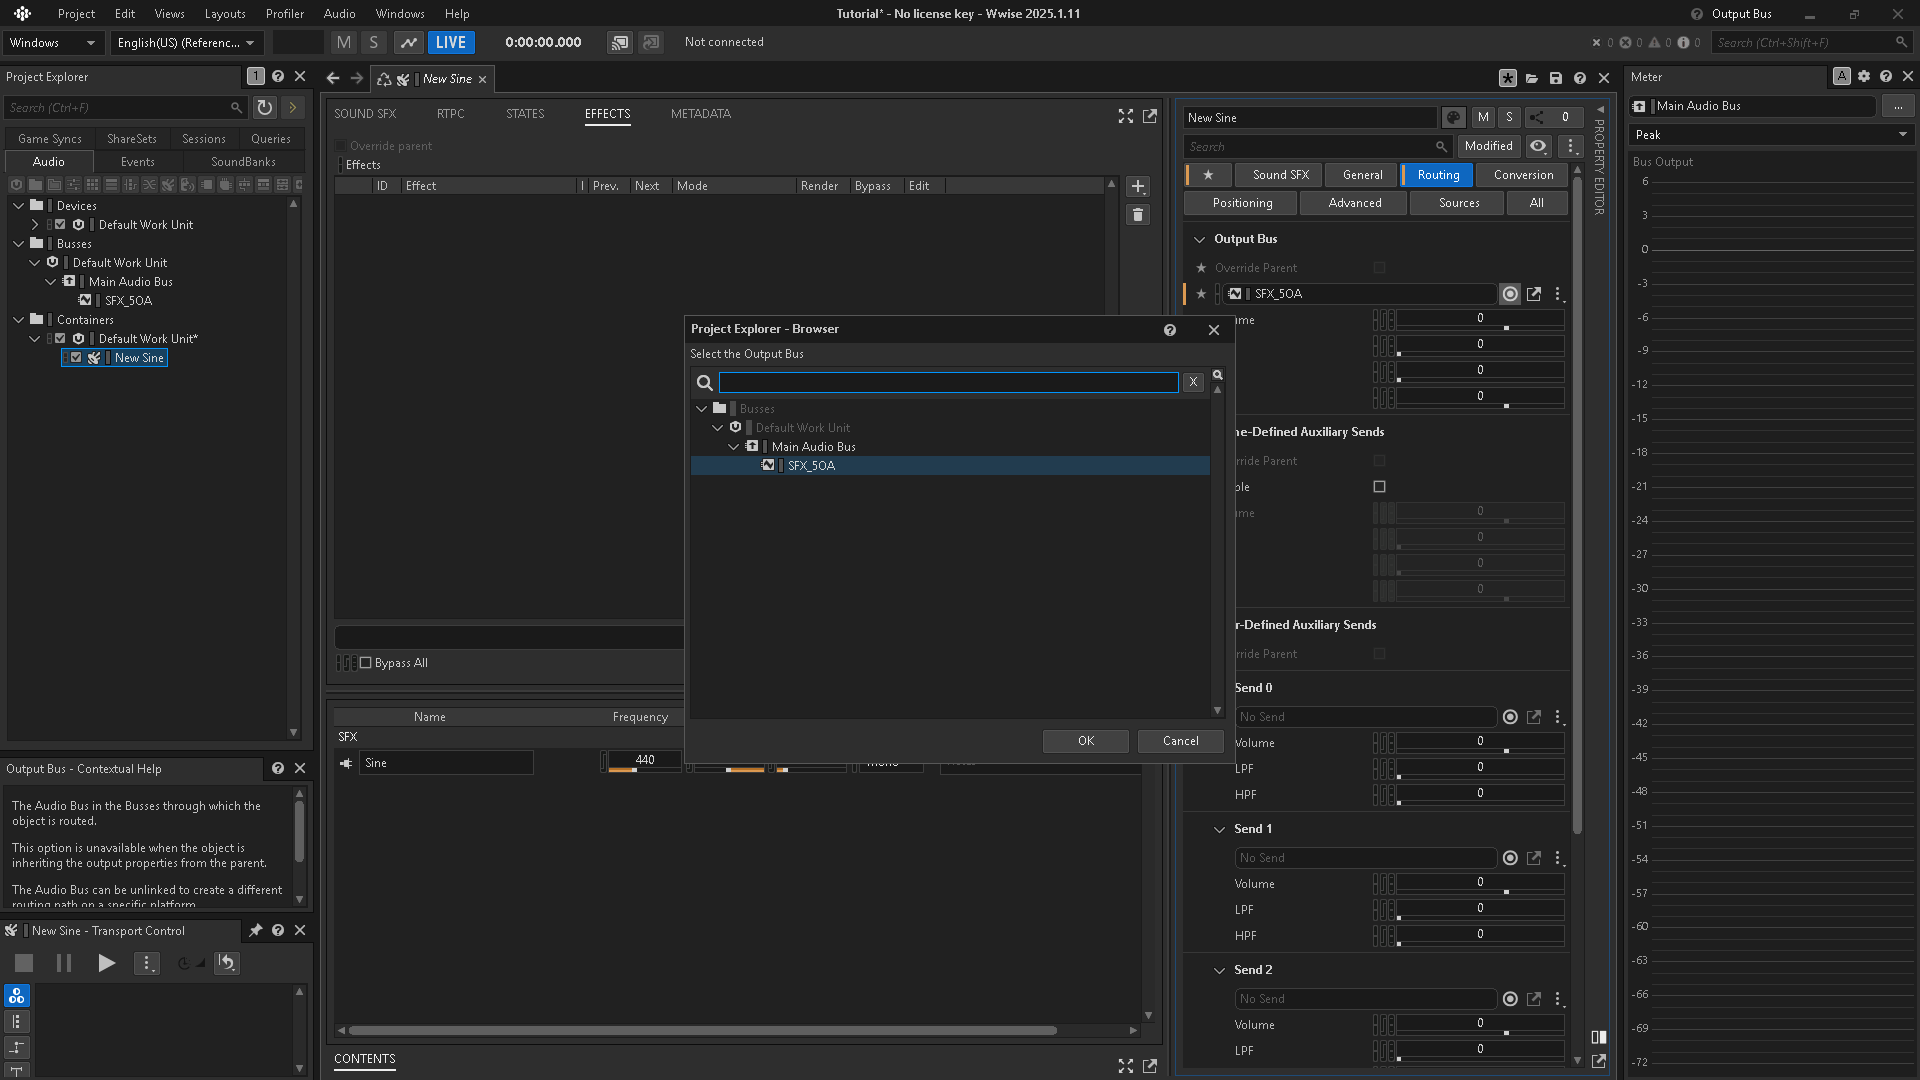
Task: Open the Remote connection icon
Action: click(x=620, y=42)
